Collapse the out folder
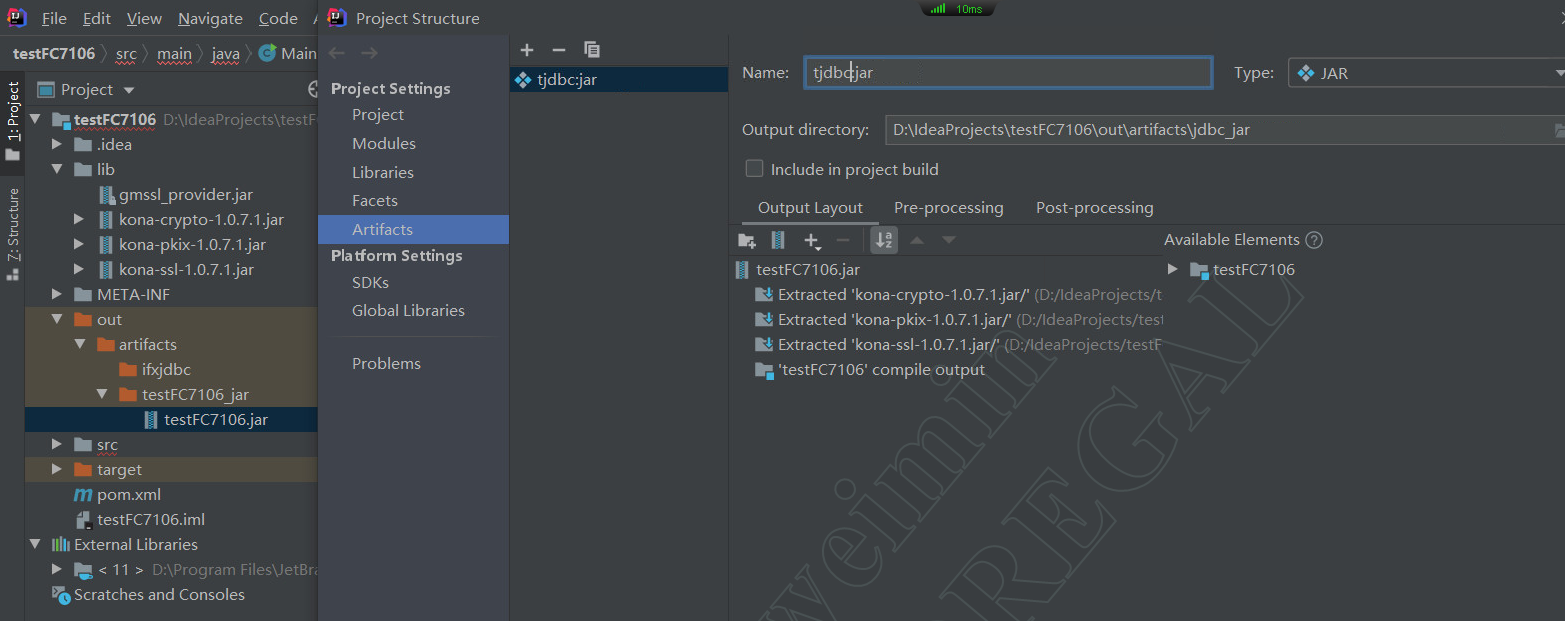 (58, 320)
